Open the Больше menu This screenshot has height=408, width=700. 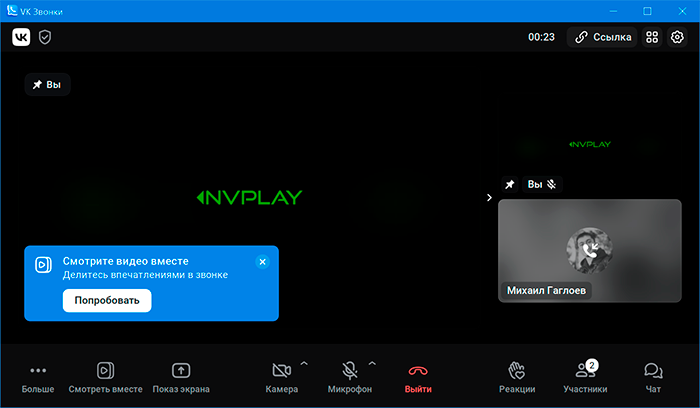(38, 378)
